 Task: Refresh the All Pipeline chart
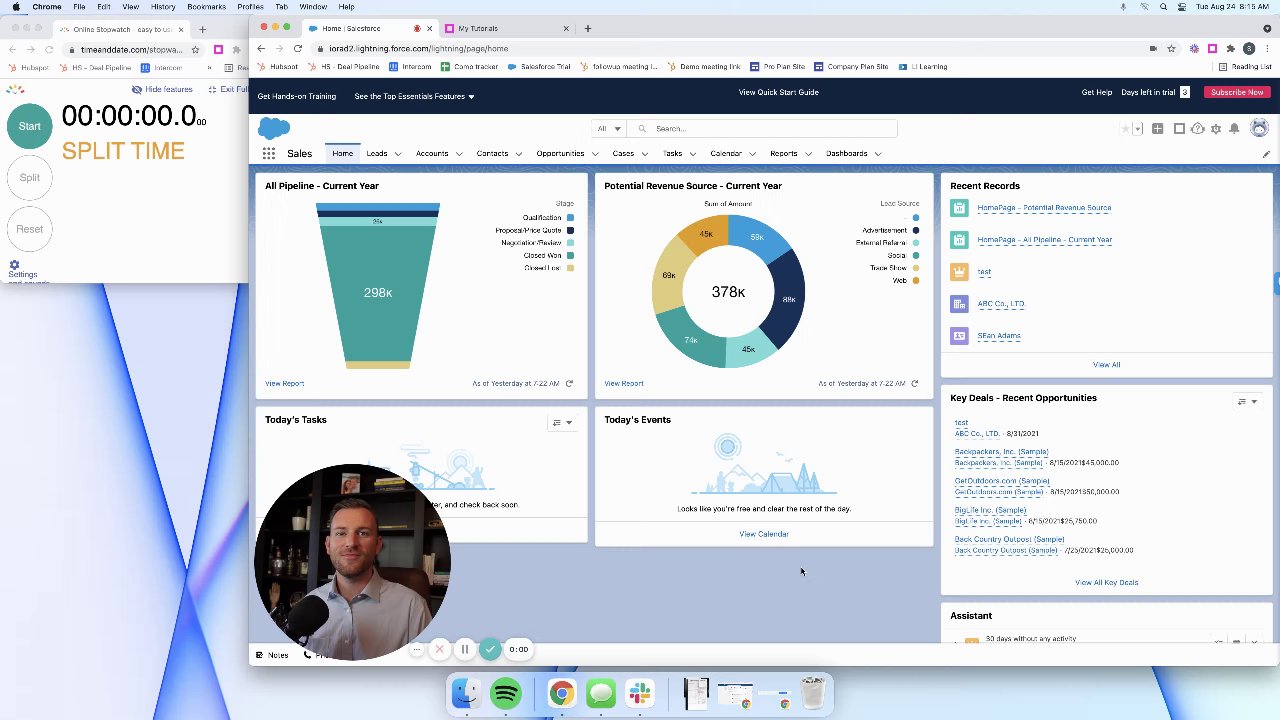pyautogui.click(x=569, y=383)
